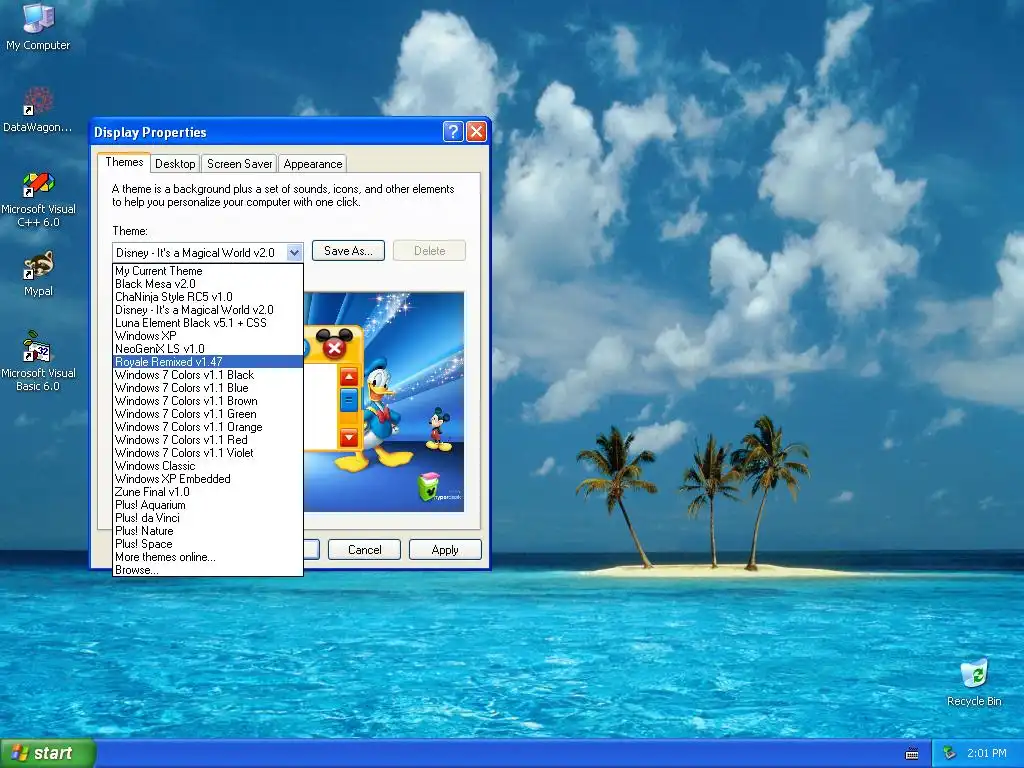Click the help question mark button in title bar
The image size is (1024, 768).
(453, 132)
